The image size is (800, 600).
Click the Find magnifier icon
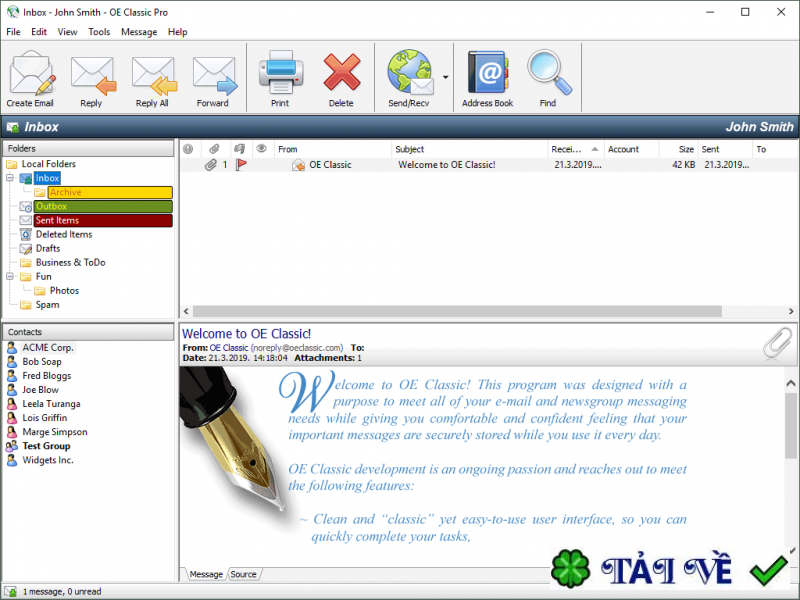tap(549, 72)
